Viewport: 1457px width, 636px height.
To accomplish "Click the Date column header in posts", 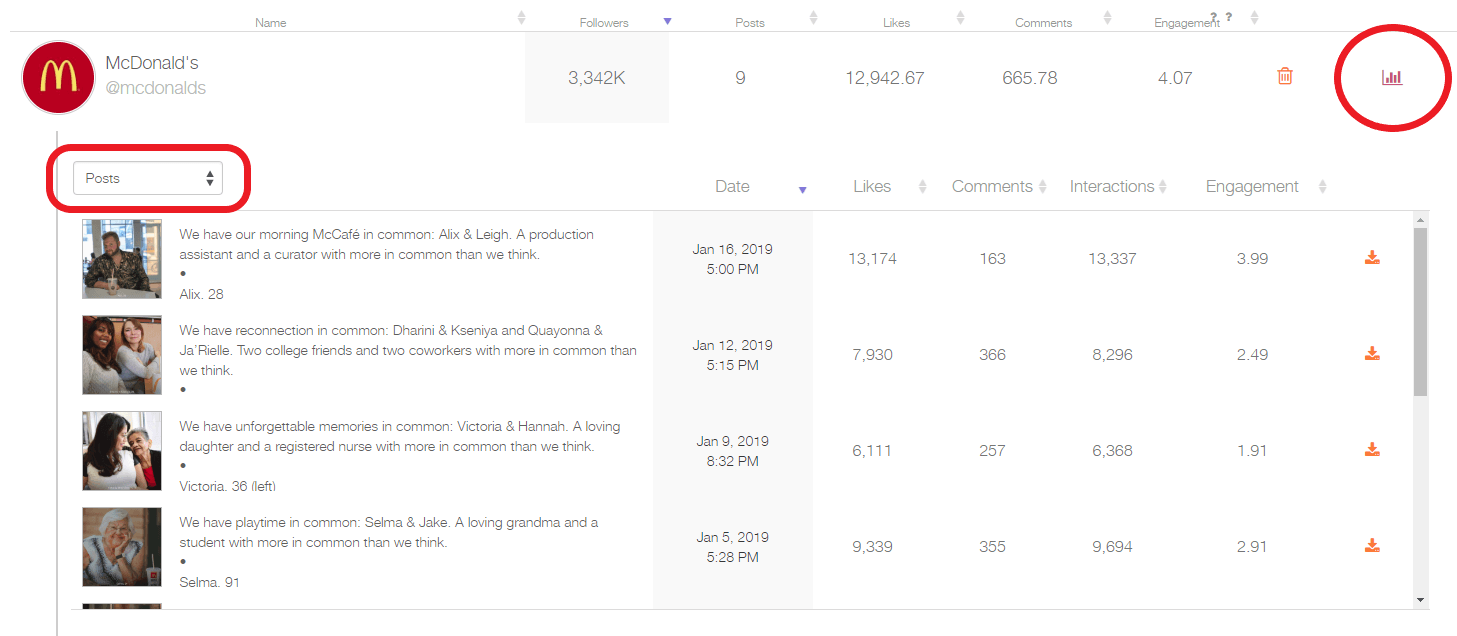I will coord(732,186).
